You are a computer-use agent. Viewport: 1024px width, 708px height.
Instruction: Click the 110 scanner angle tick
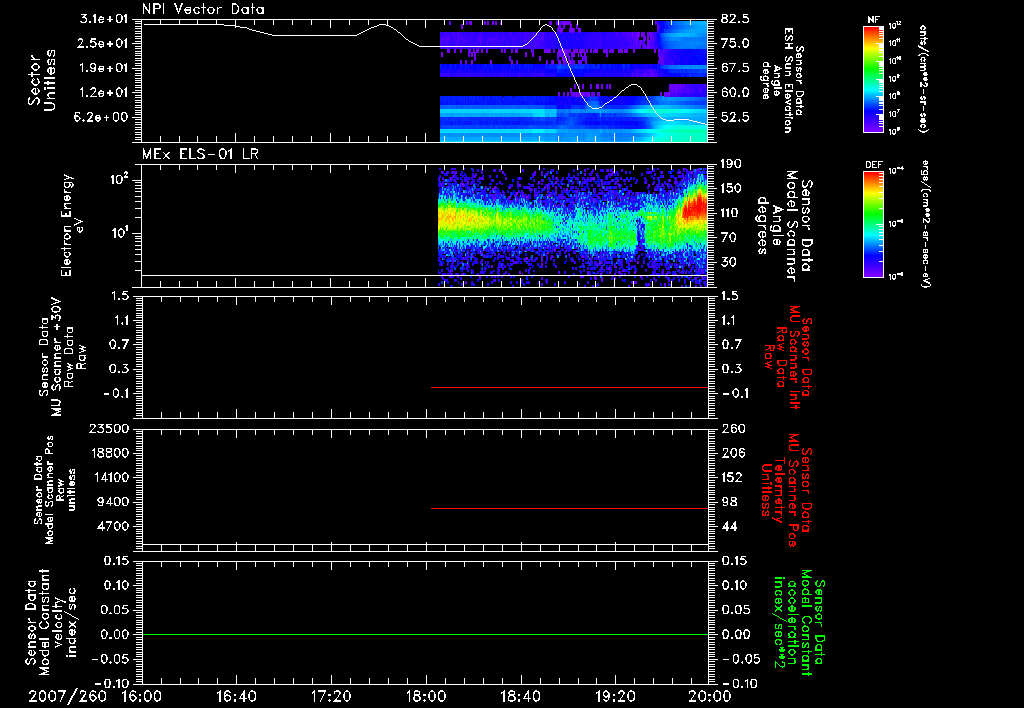tap(732, 213)
